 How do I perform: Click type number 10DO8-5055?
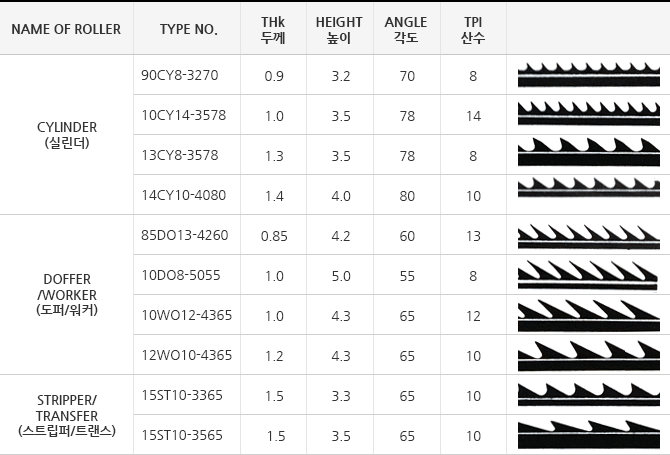[181, 275]
